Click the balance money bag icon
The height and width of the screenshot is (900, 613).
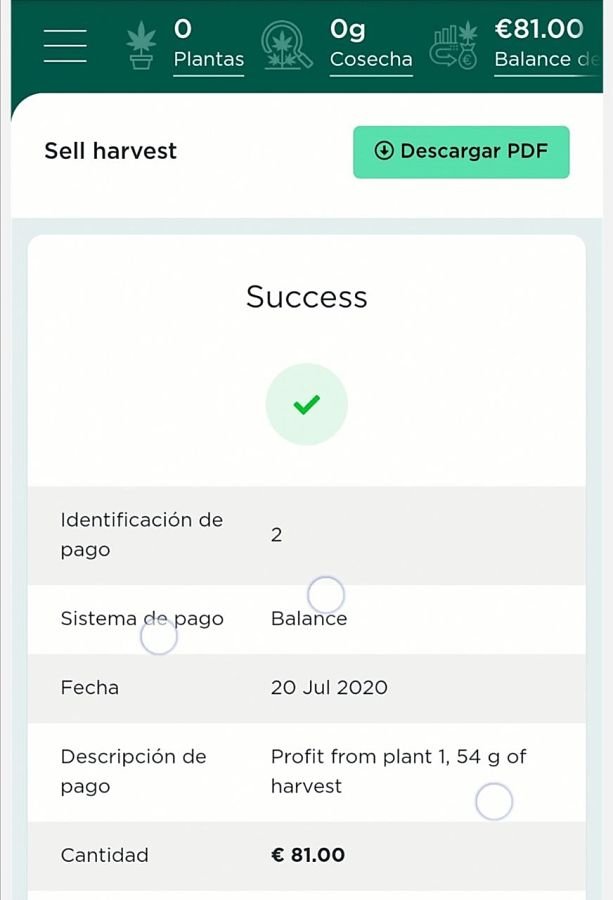tap(455, 45)
